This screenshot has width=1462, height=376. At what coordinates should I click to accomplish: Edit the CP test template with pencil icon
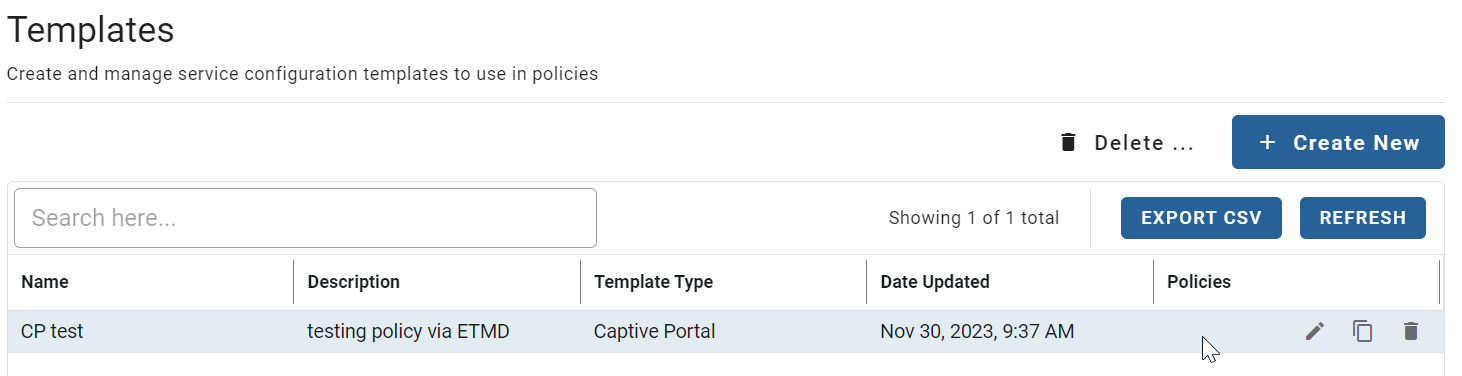1315,331
